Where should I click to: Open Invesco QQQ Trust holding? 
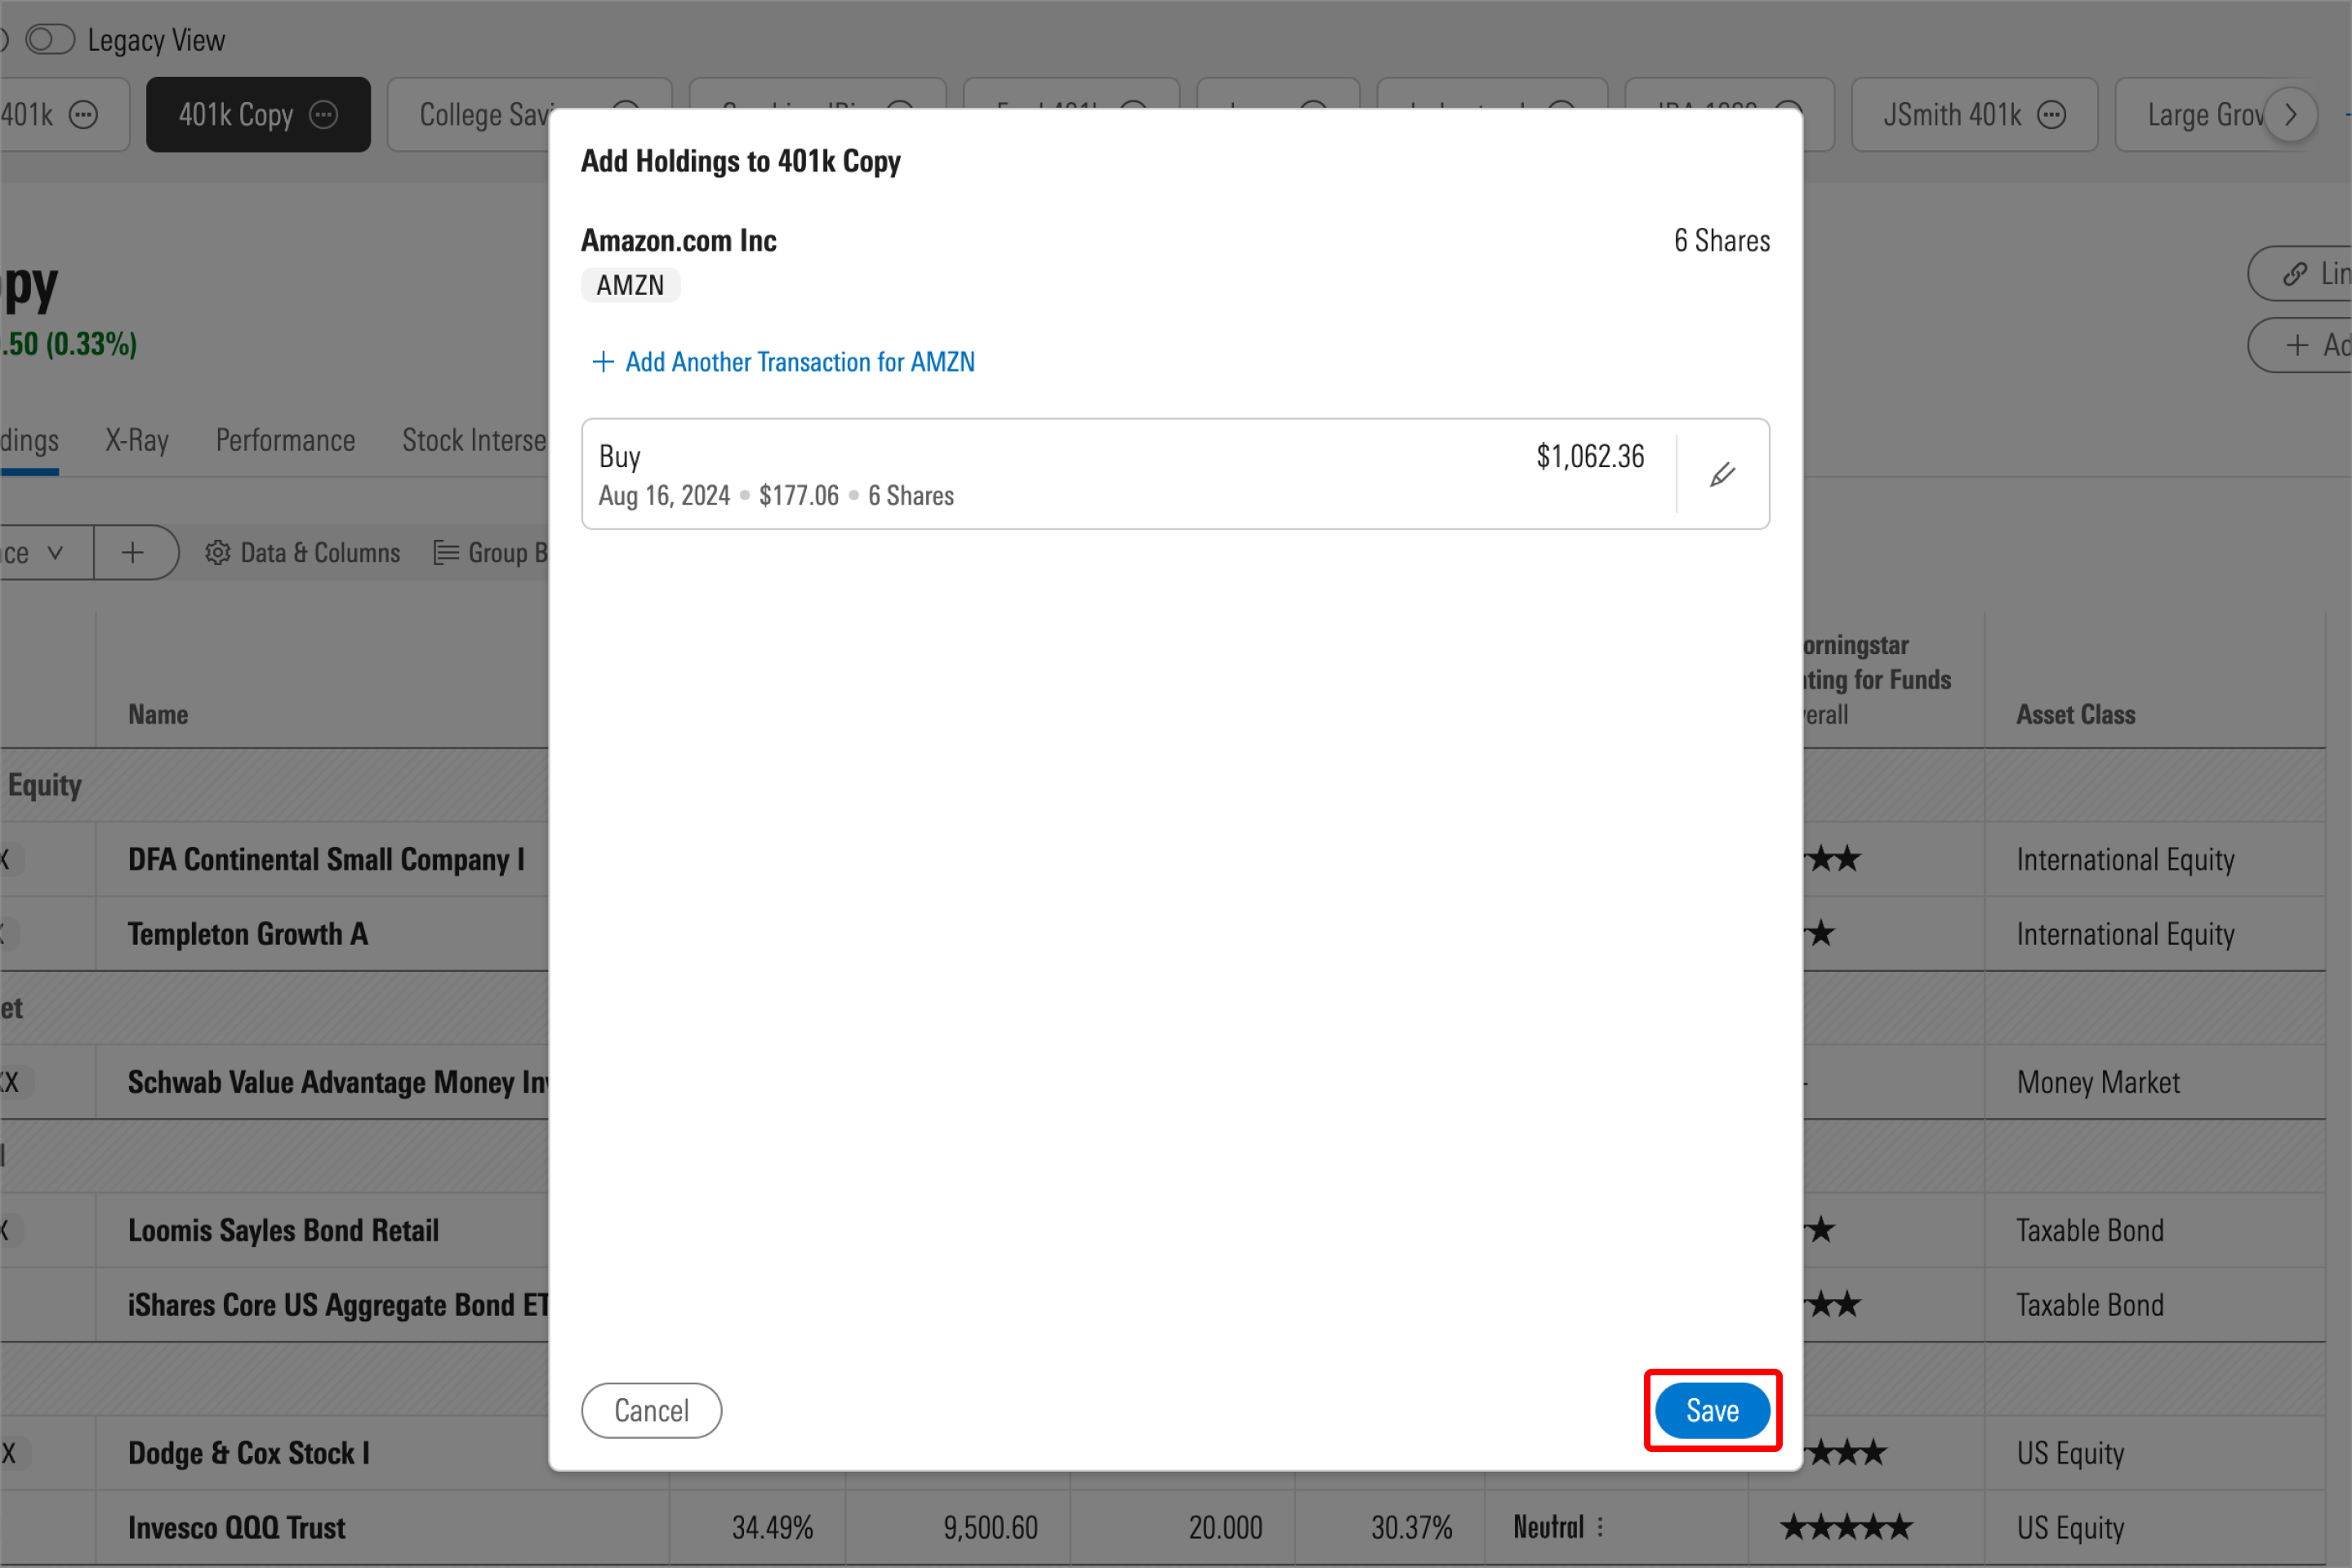click(x=236, y=1528)
